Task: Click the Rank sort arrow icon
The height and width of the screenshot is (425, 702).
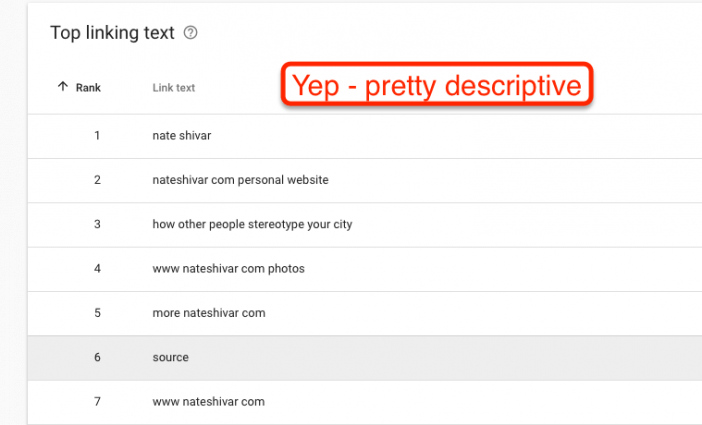Action: pos(63,86)
